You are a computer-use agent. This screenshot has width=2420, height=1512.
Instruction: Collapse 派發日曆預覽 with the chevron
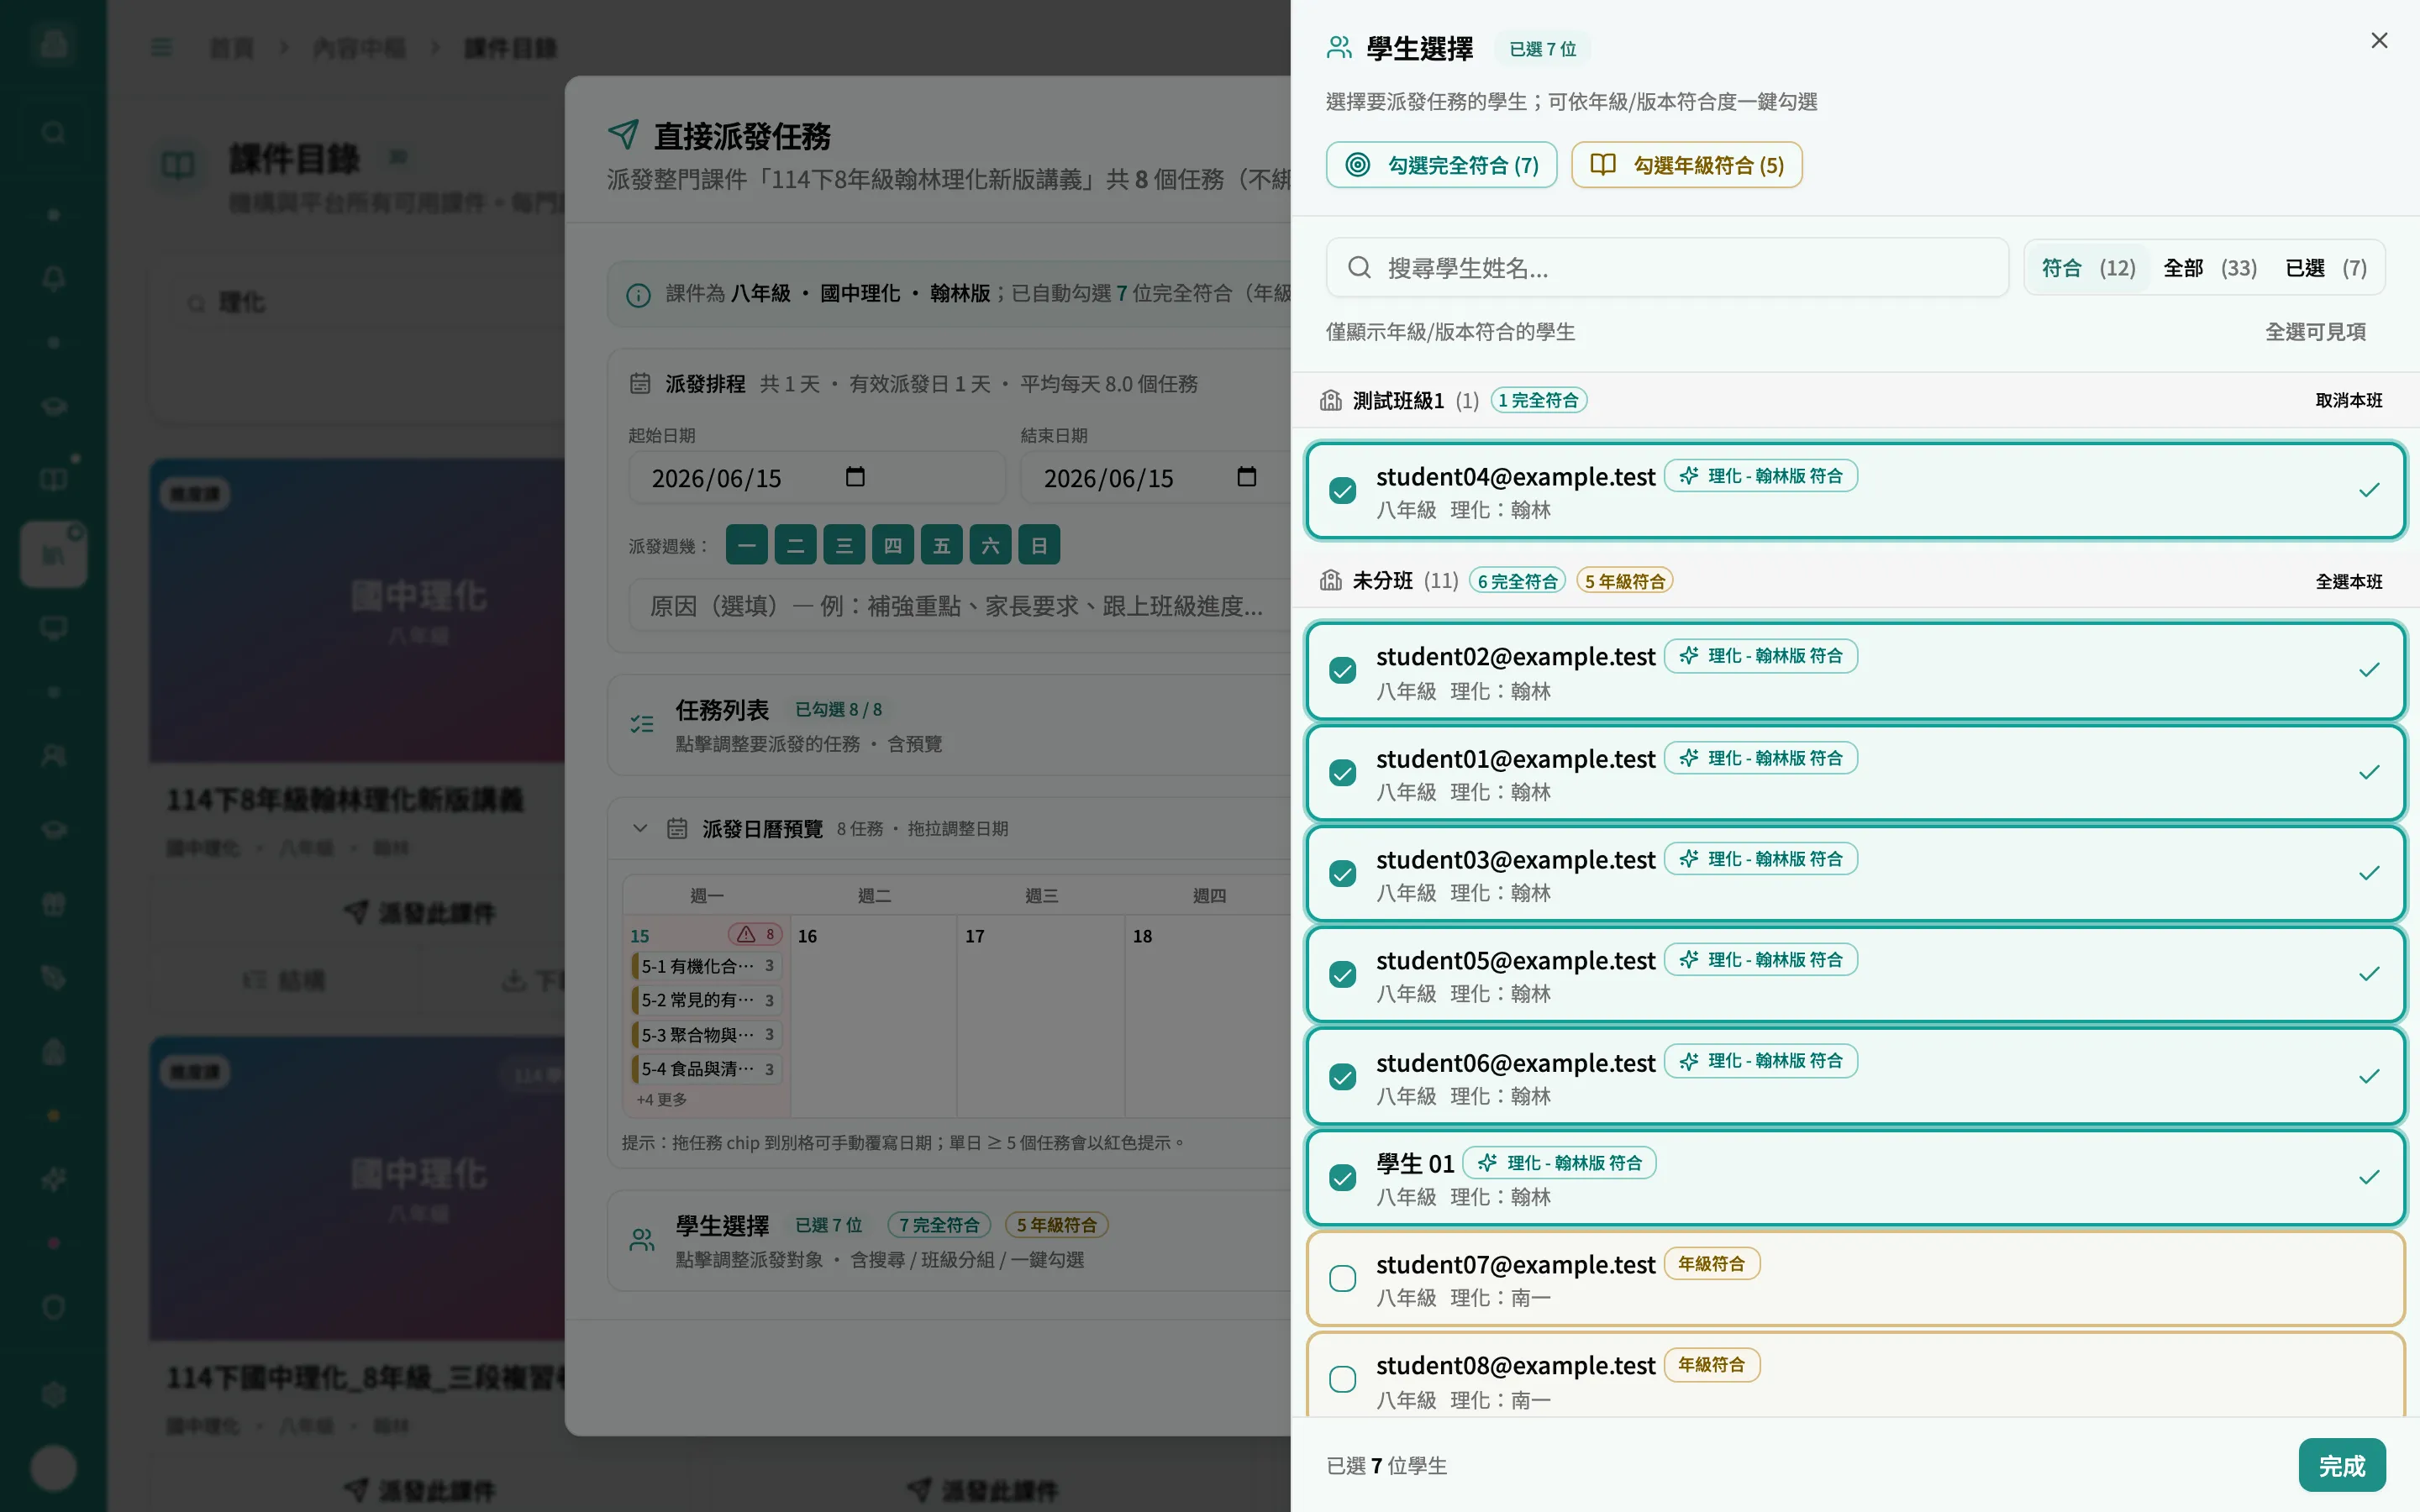640,828
